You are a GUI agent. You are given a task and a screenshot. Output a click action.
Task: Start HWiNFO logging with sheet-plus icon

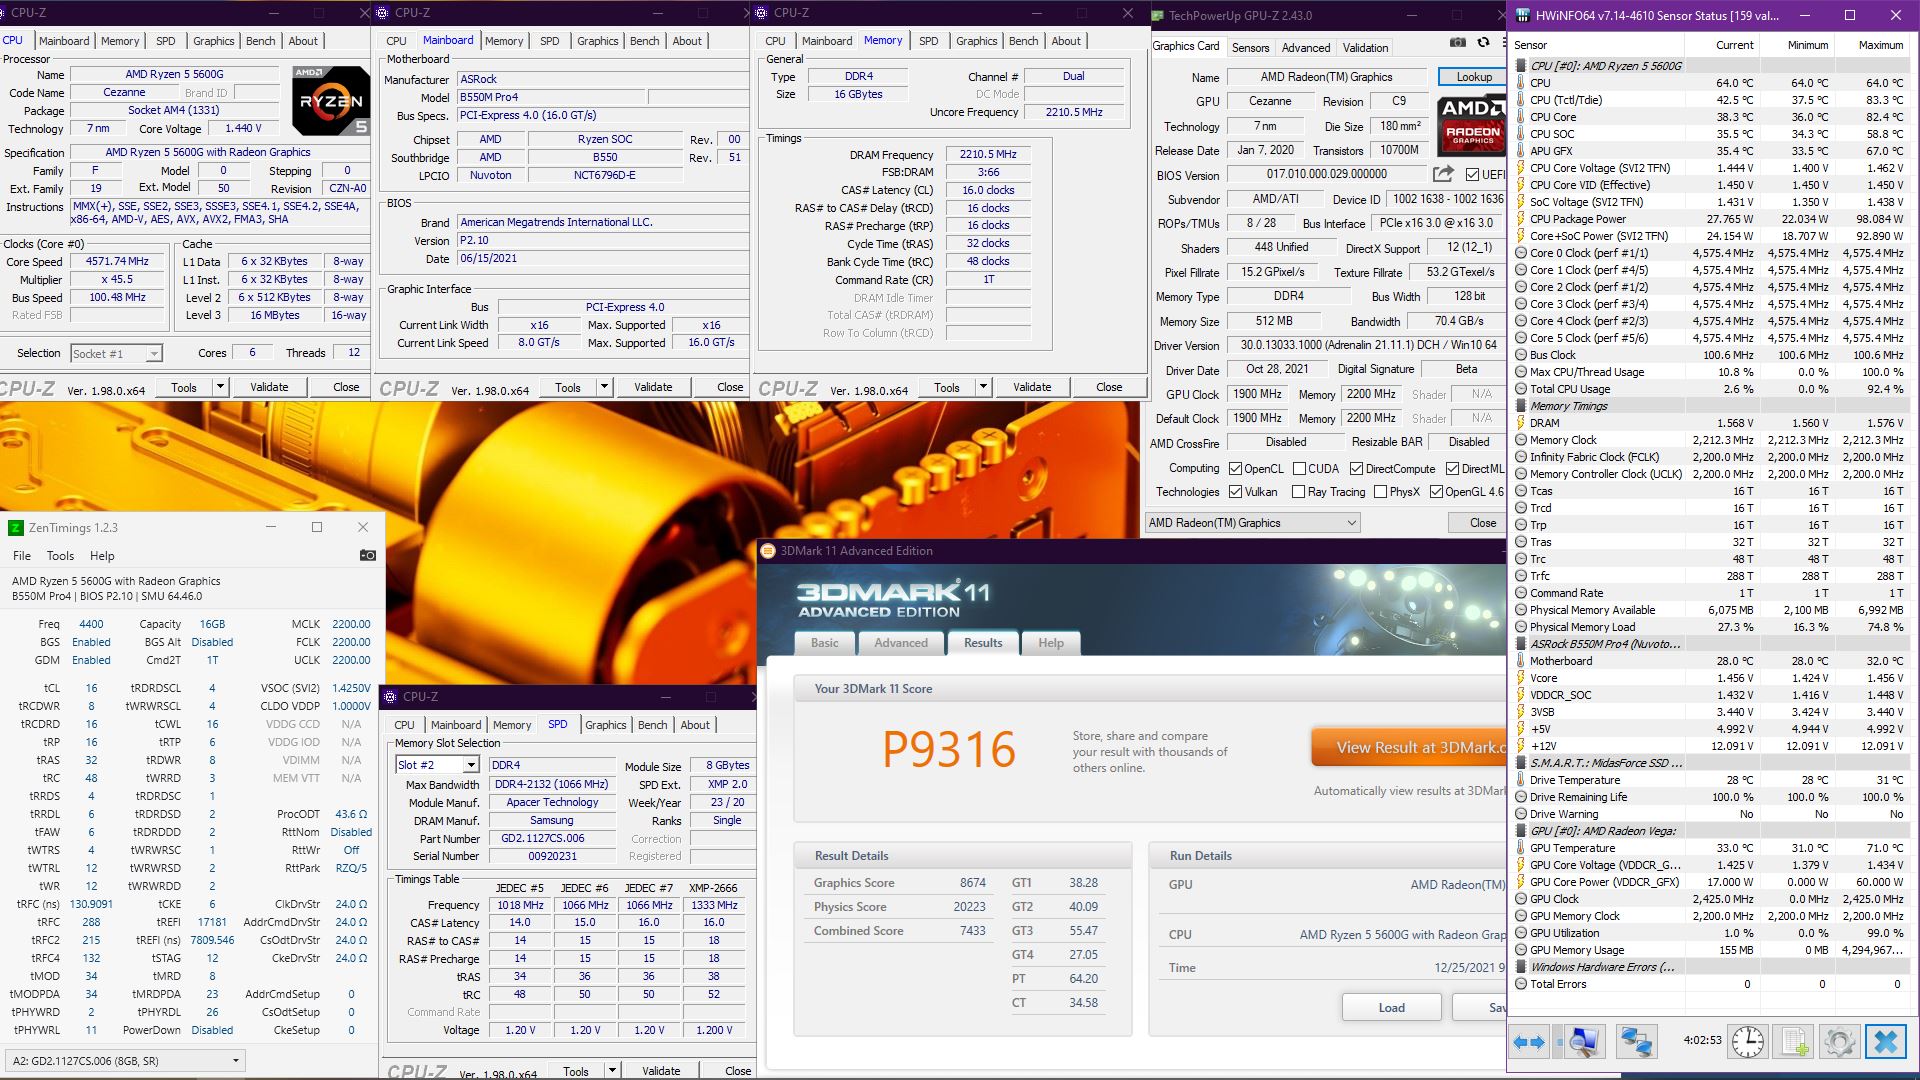pyautogui.click(x=1795, y=1042)
